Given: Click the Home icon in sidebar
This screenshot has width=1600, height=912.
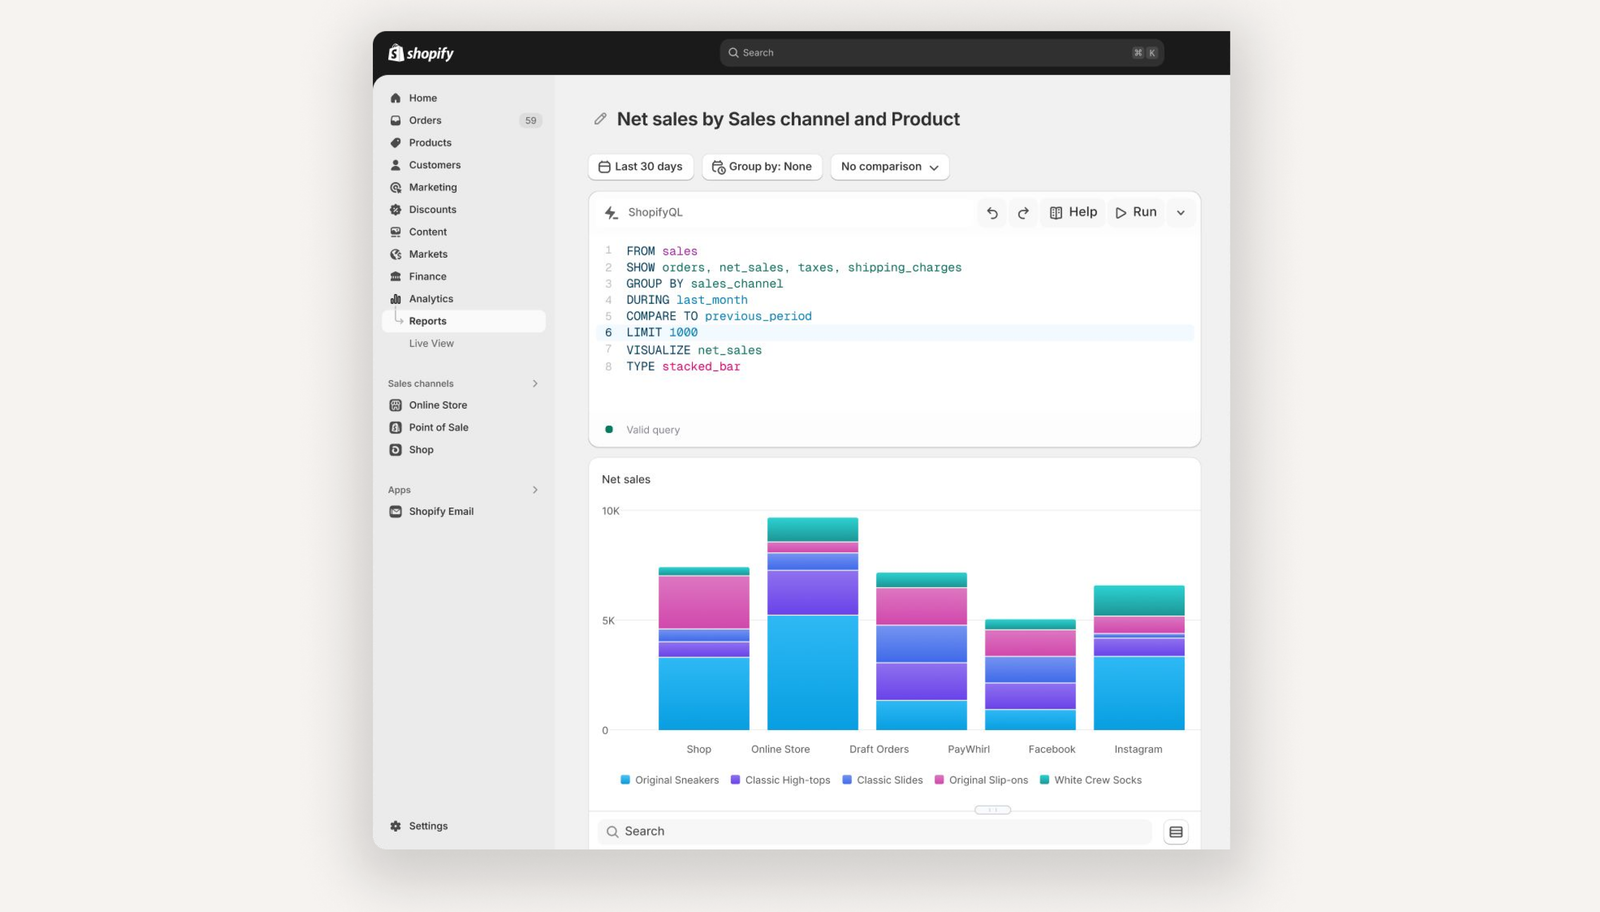Looking at the screenshot, I should [x=396, y=98].
